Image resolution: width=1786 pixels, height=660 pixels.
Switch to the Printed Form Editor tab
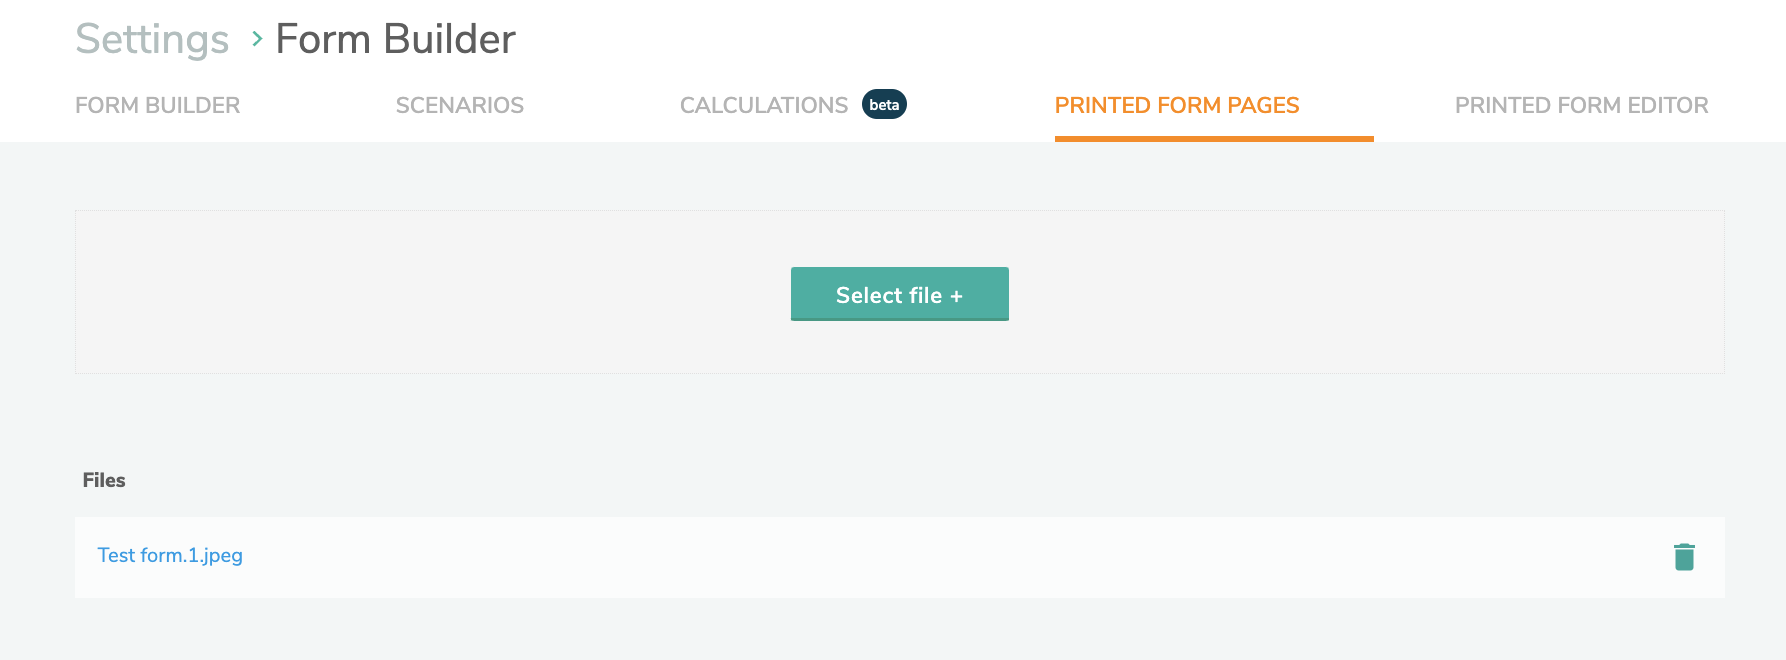[x=1580, y=105]
